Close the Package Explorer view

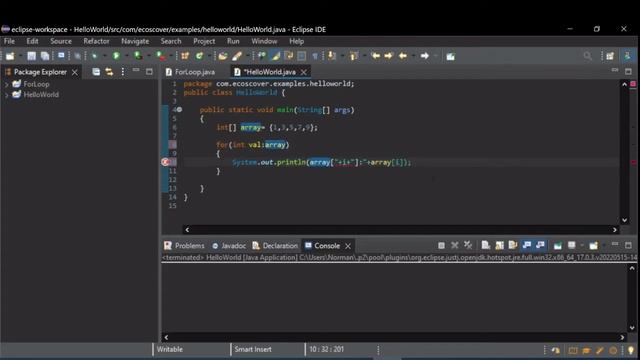pos(75,72)
